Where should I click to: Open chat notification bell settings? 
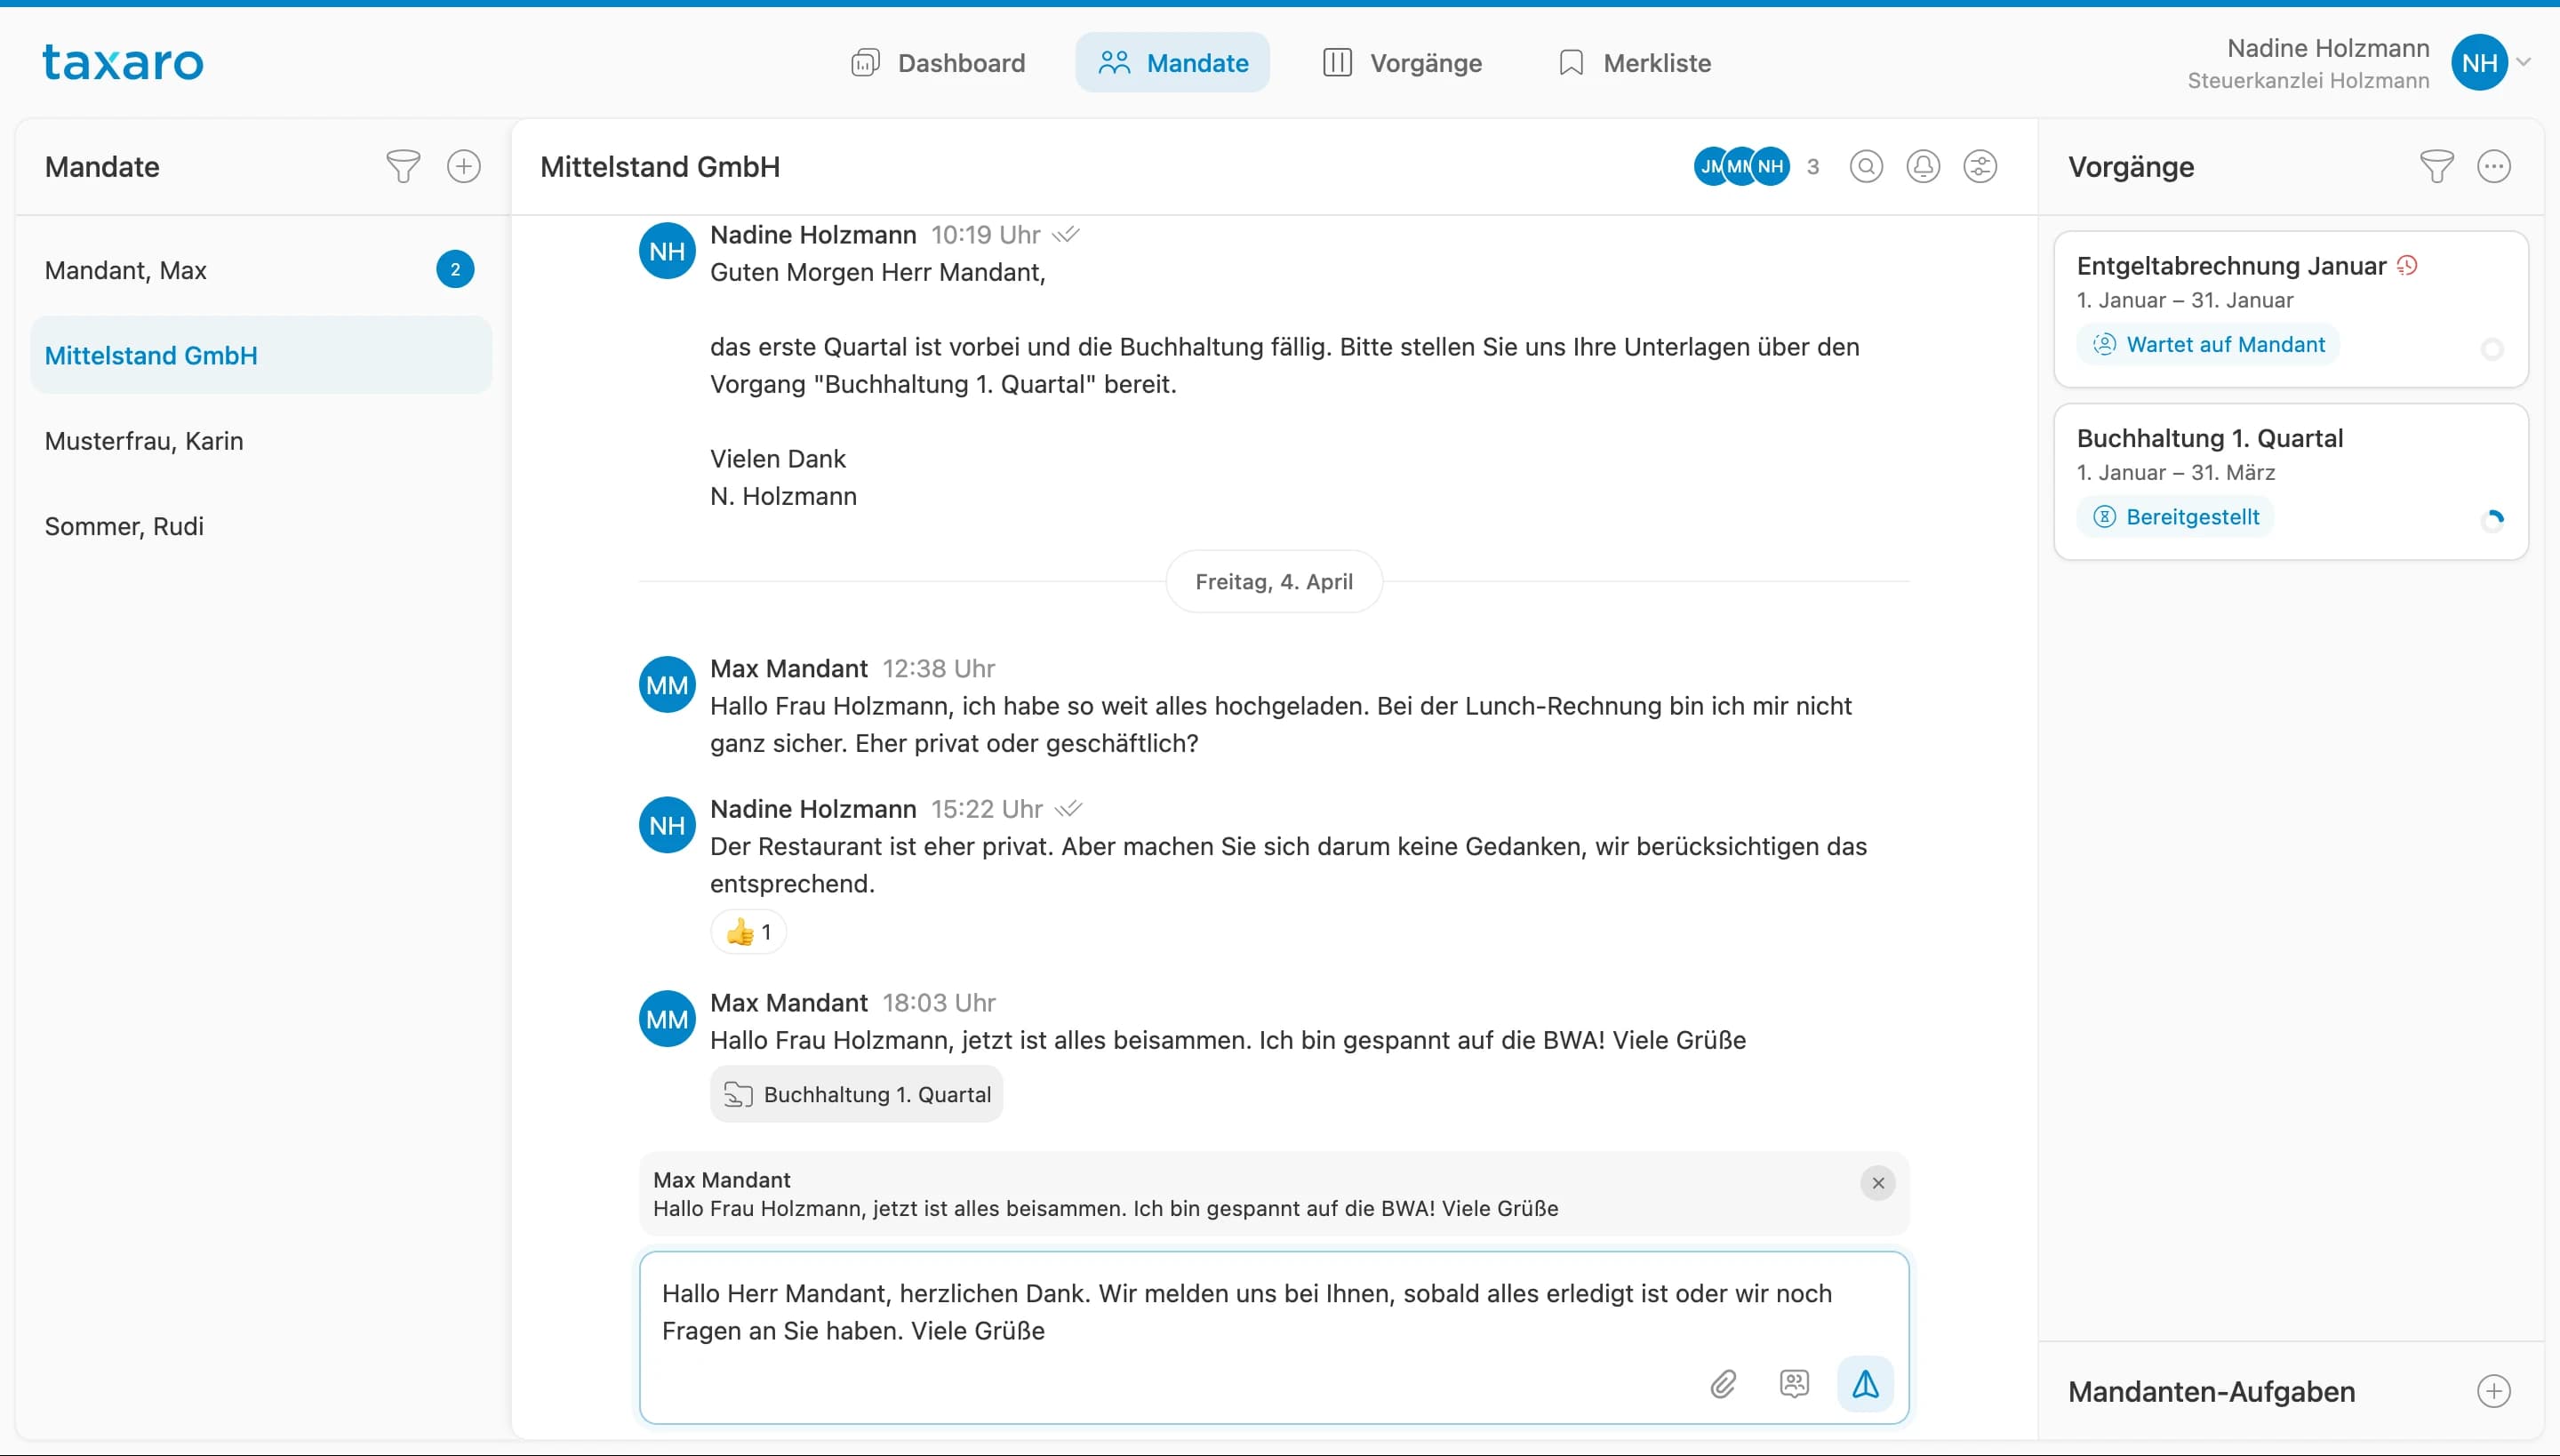tap(1923, 166)
